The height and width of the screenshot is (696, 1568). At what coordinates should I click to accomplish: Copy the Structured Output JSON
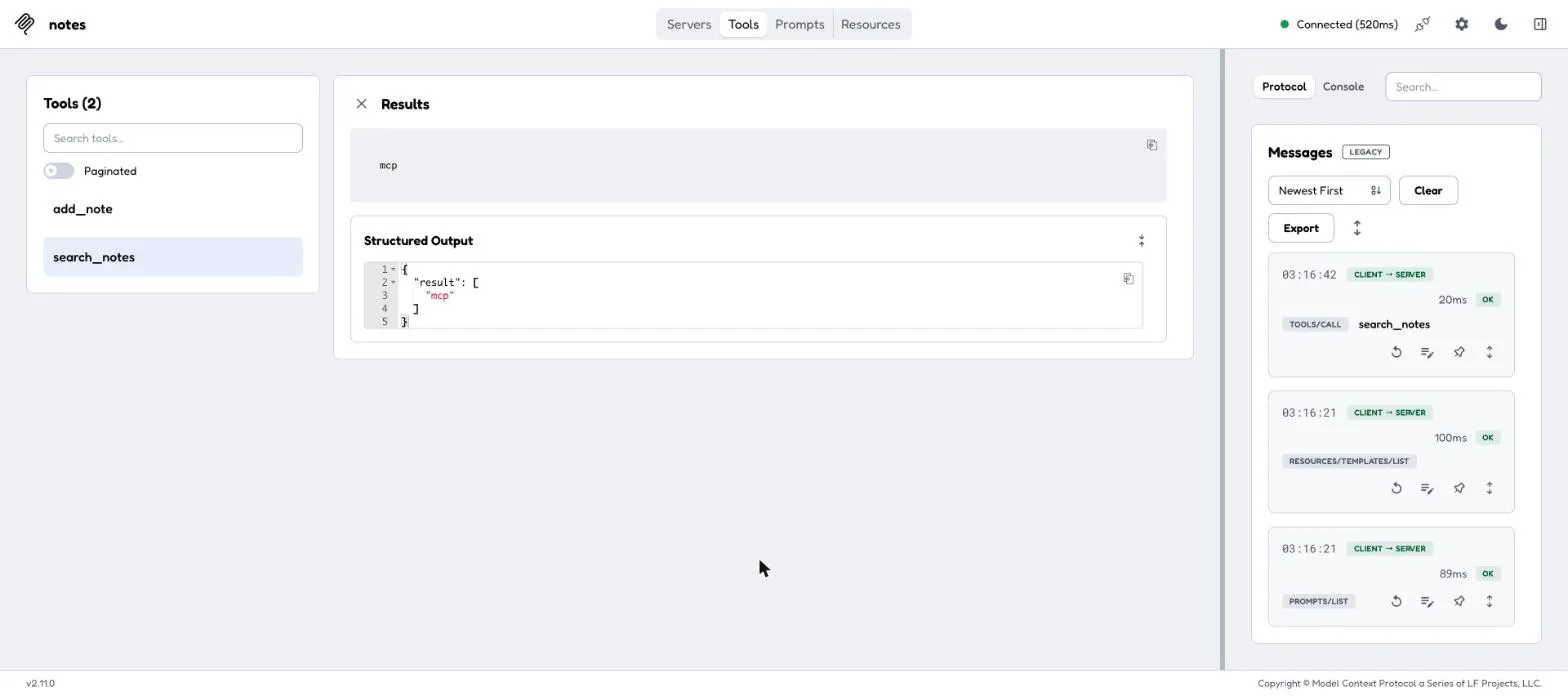(1128, 279)
